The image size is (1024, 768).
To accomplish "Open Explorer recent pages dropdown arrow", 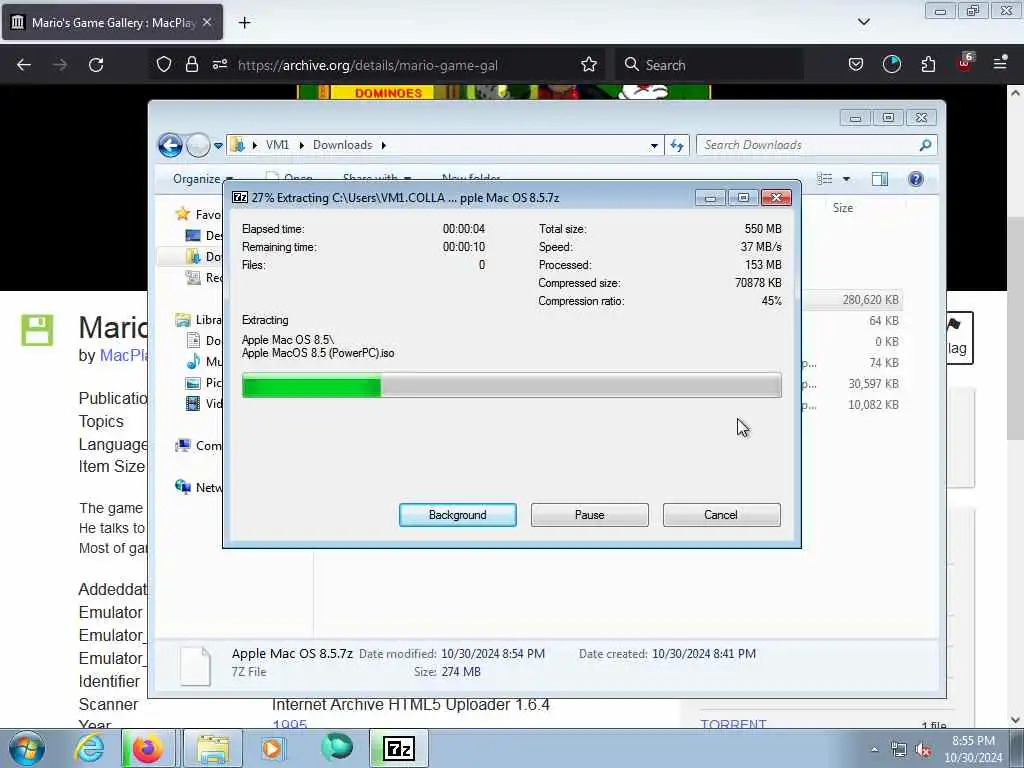I will [218, 146].
